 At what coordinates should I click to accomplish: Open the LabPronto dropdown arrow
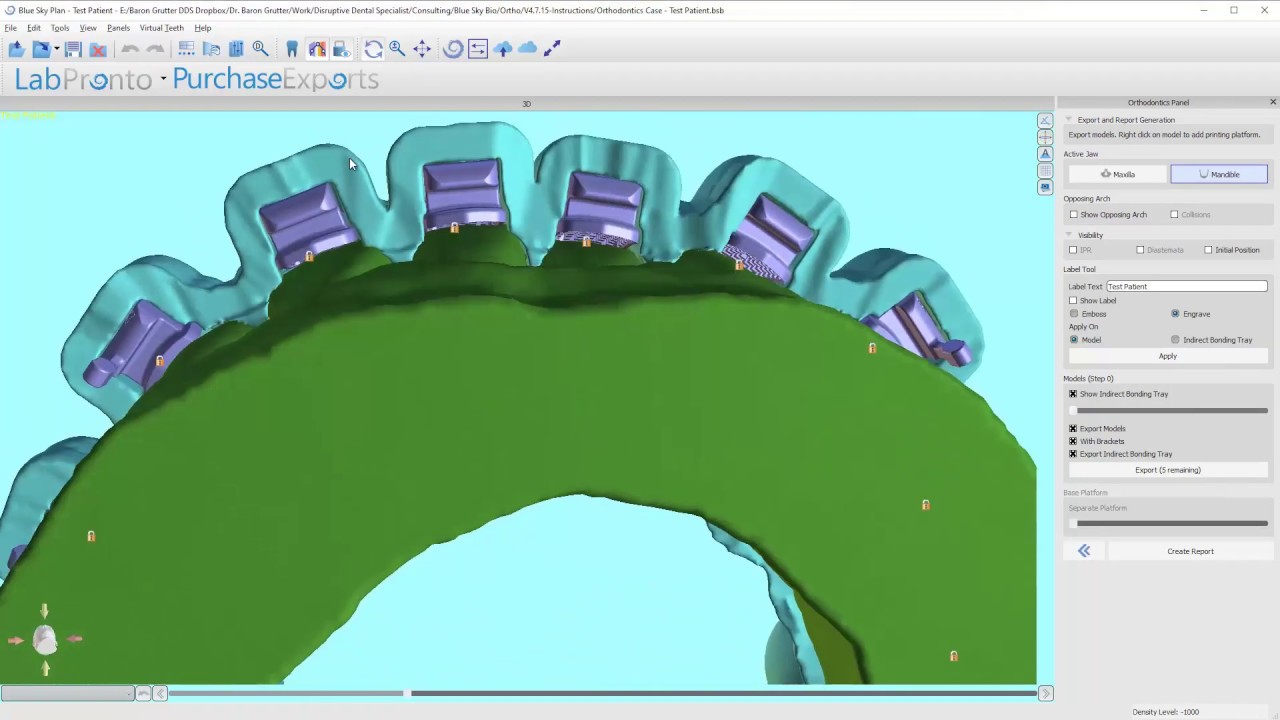[x=163, y=79]
